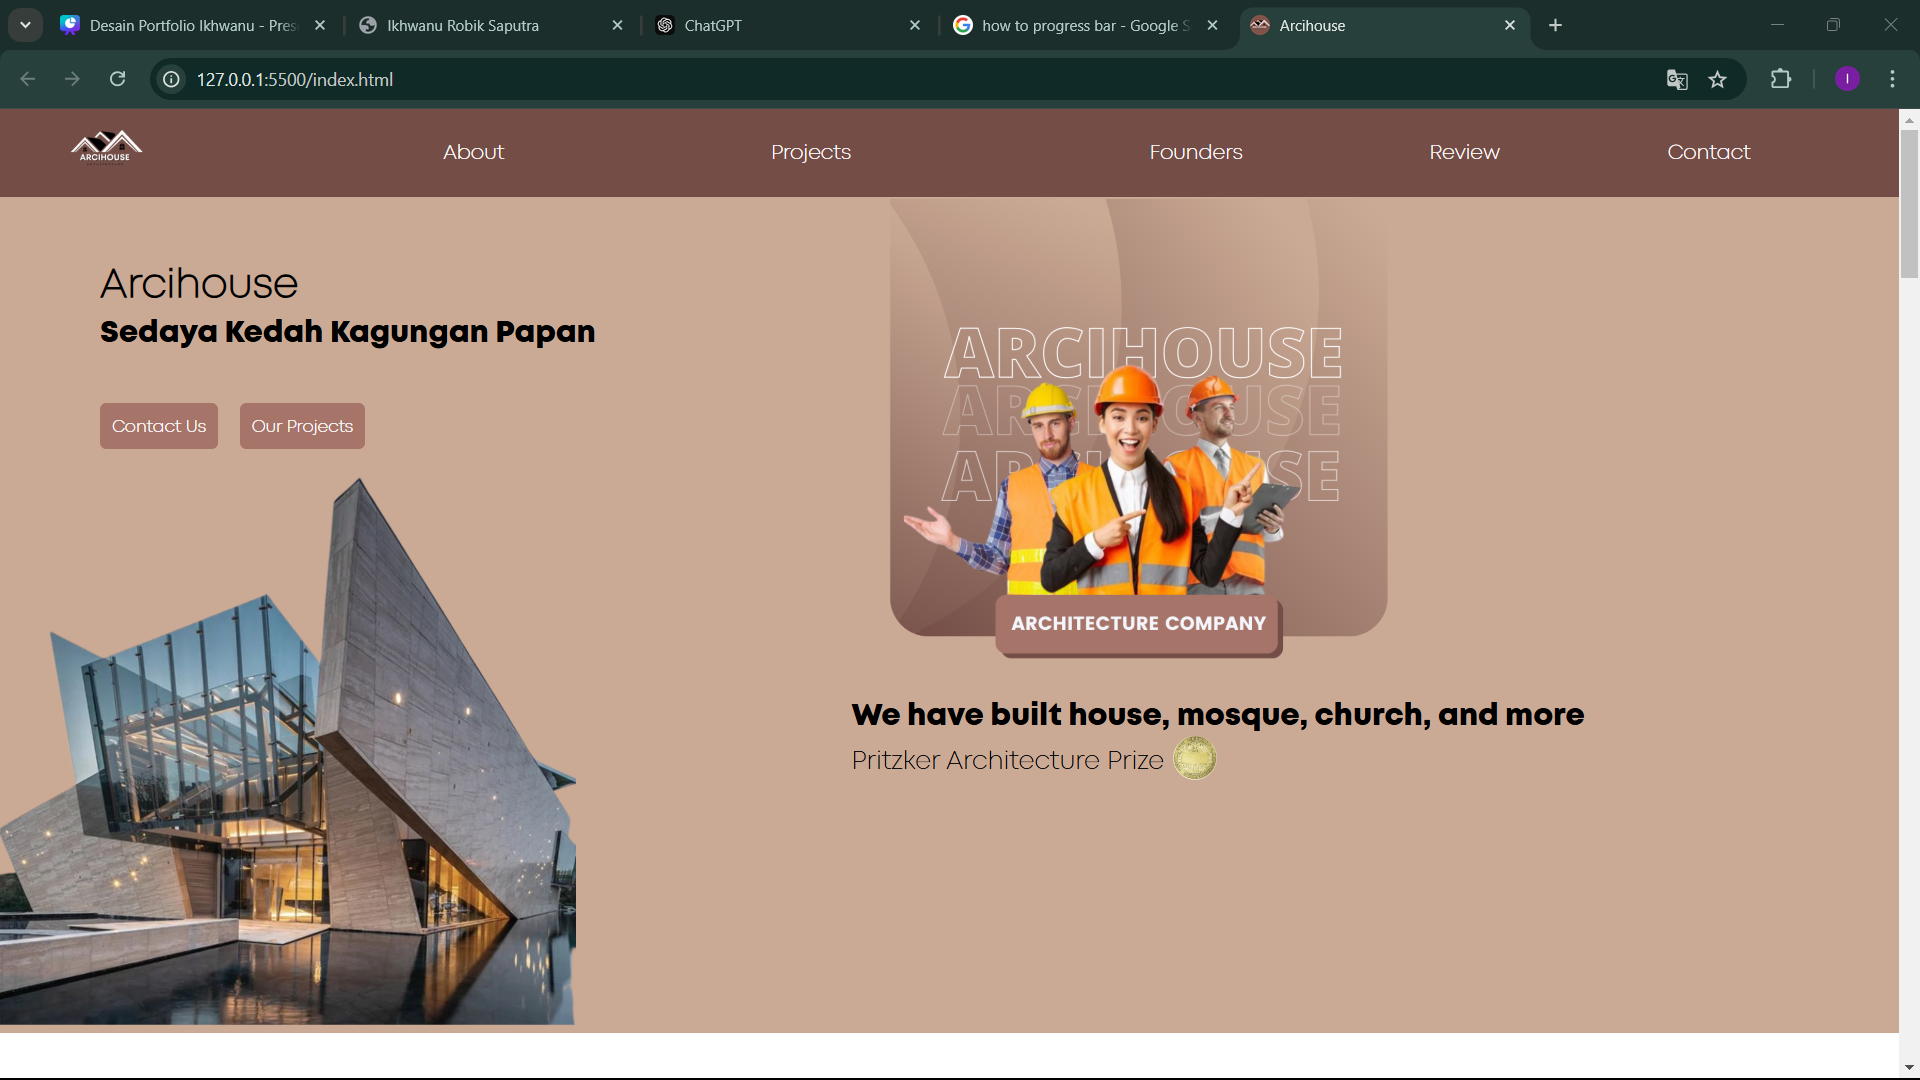Open the Review navigation link
Image resolution: width=1920 pixels, height=1080 pixels.
tap(1464, 152)
